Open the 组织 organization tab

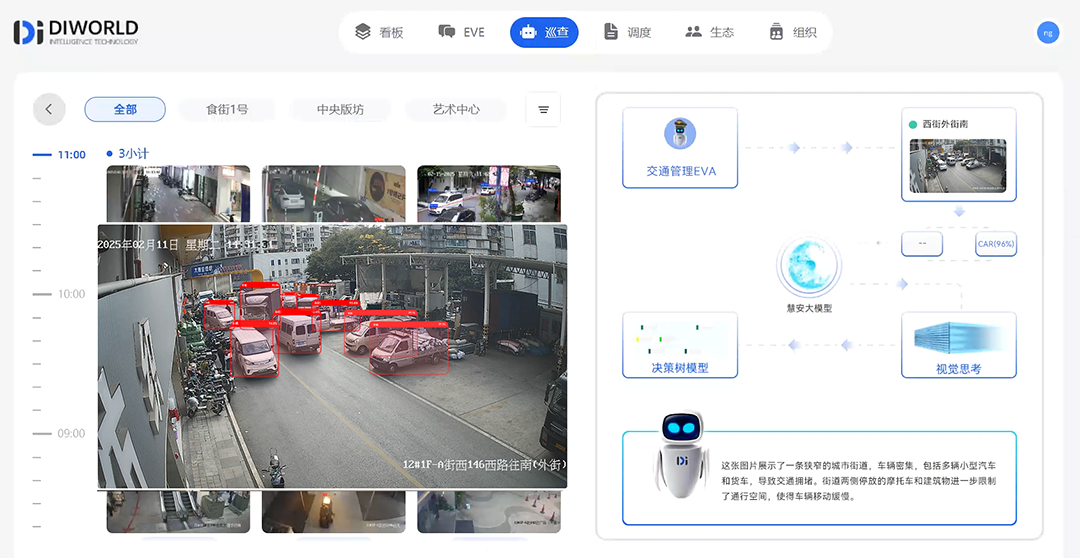(792, 32)
